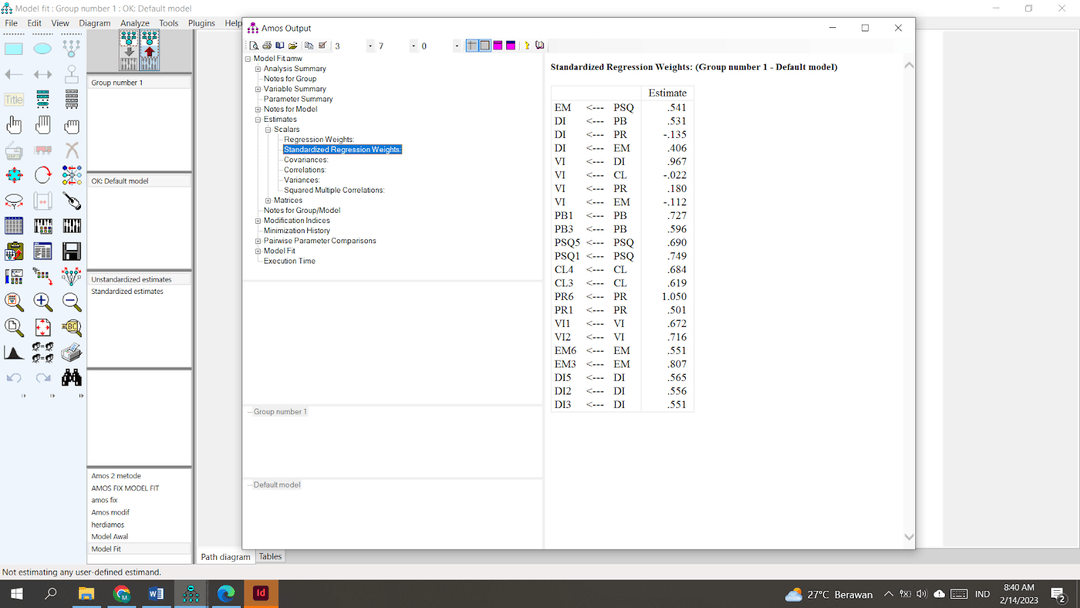The height and width of the screenshot is (608, 1080).
Task: Open the select data files grid icon
Action: (14, 226)
